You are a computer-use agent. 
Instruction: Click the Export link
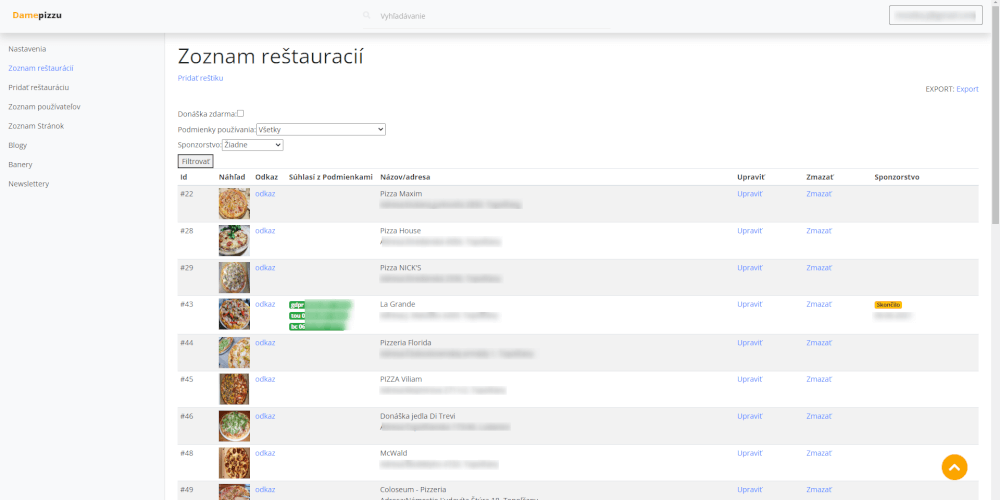coord(967,89)
